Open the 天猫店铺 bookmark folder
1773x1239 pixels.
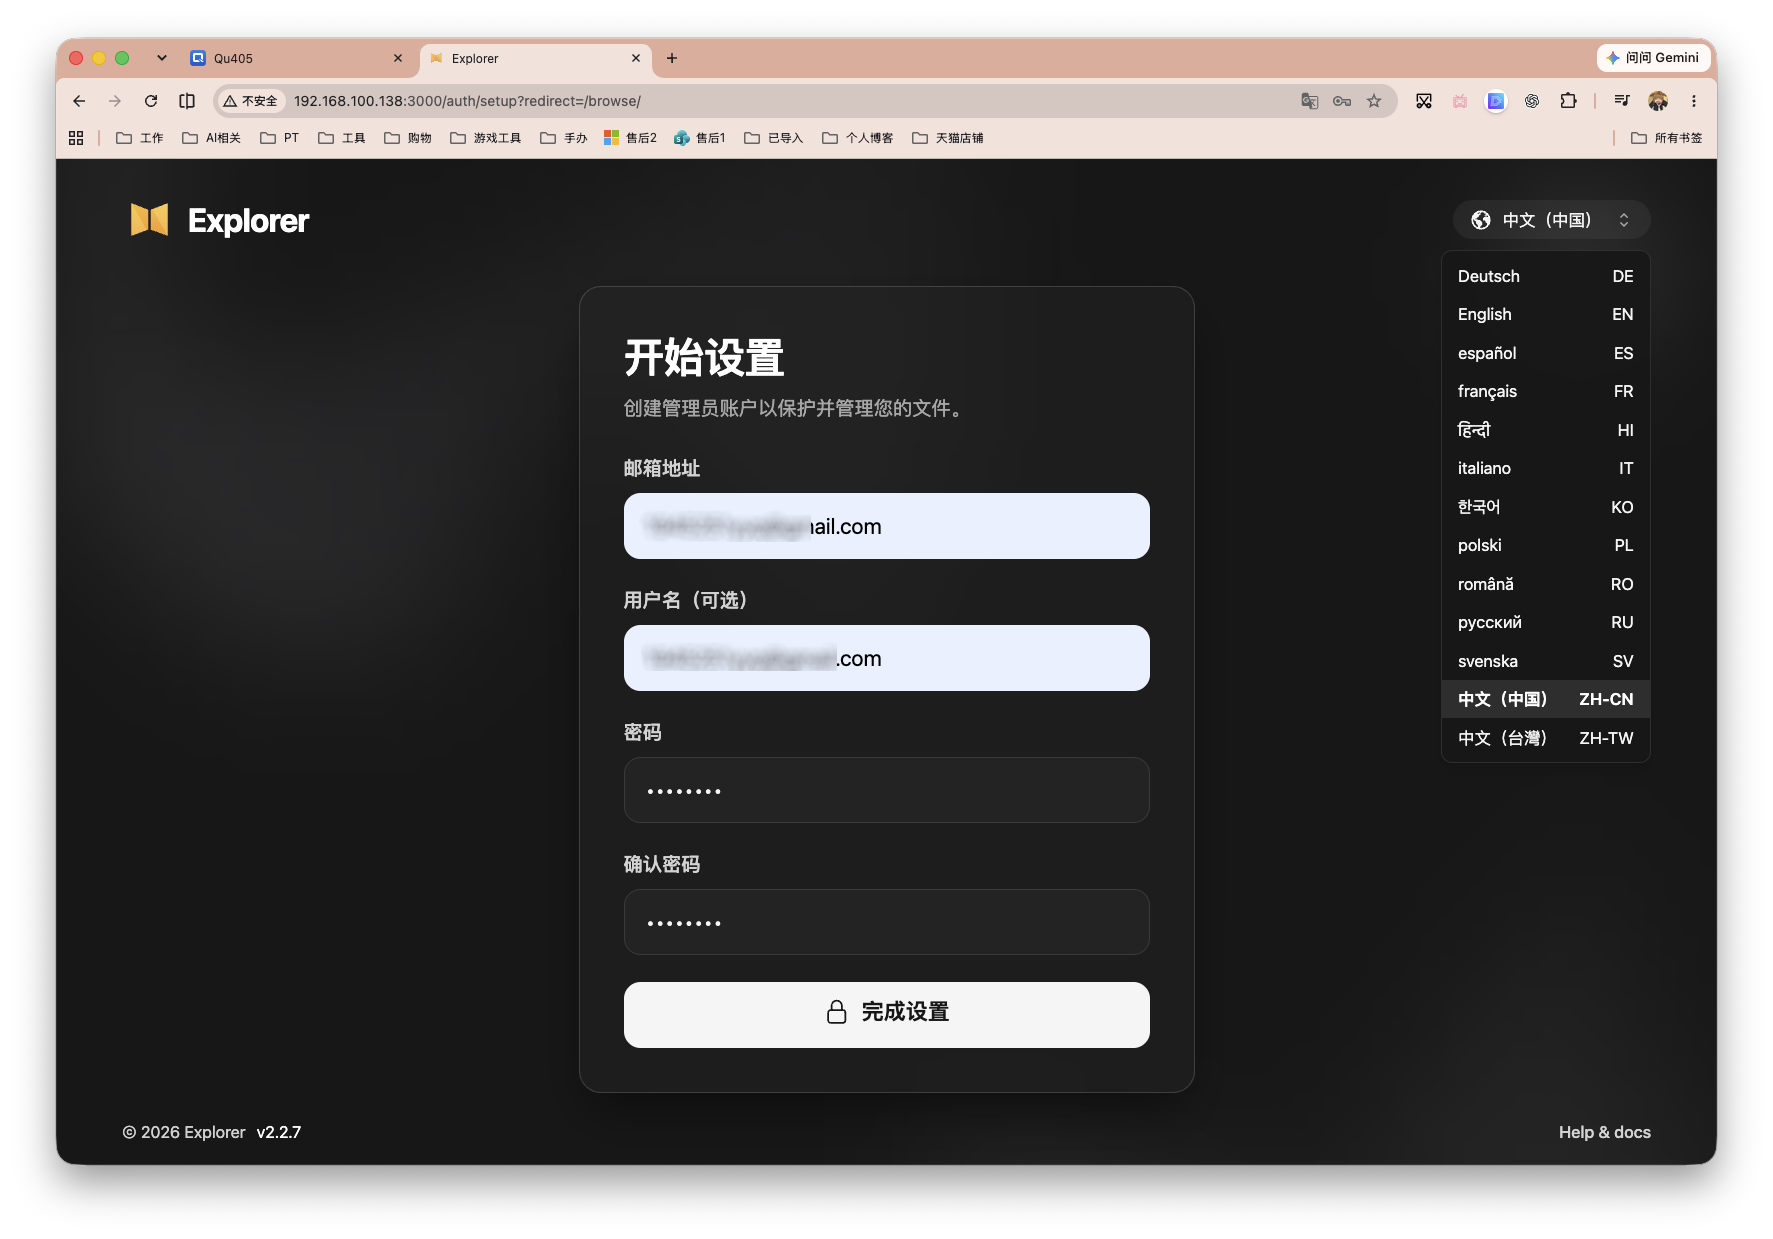click(948, 138)
